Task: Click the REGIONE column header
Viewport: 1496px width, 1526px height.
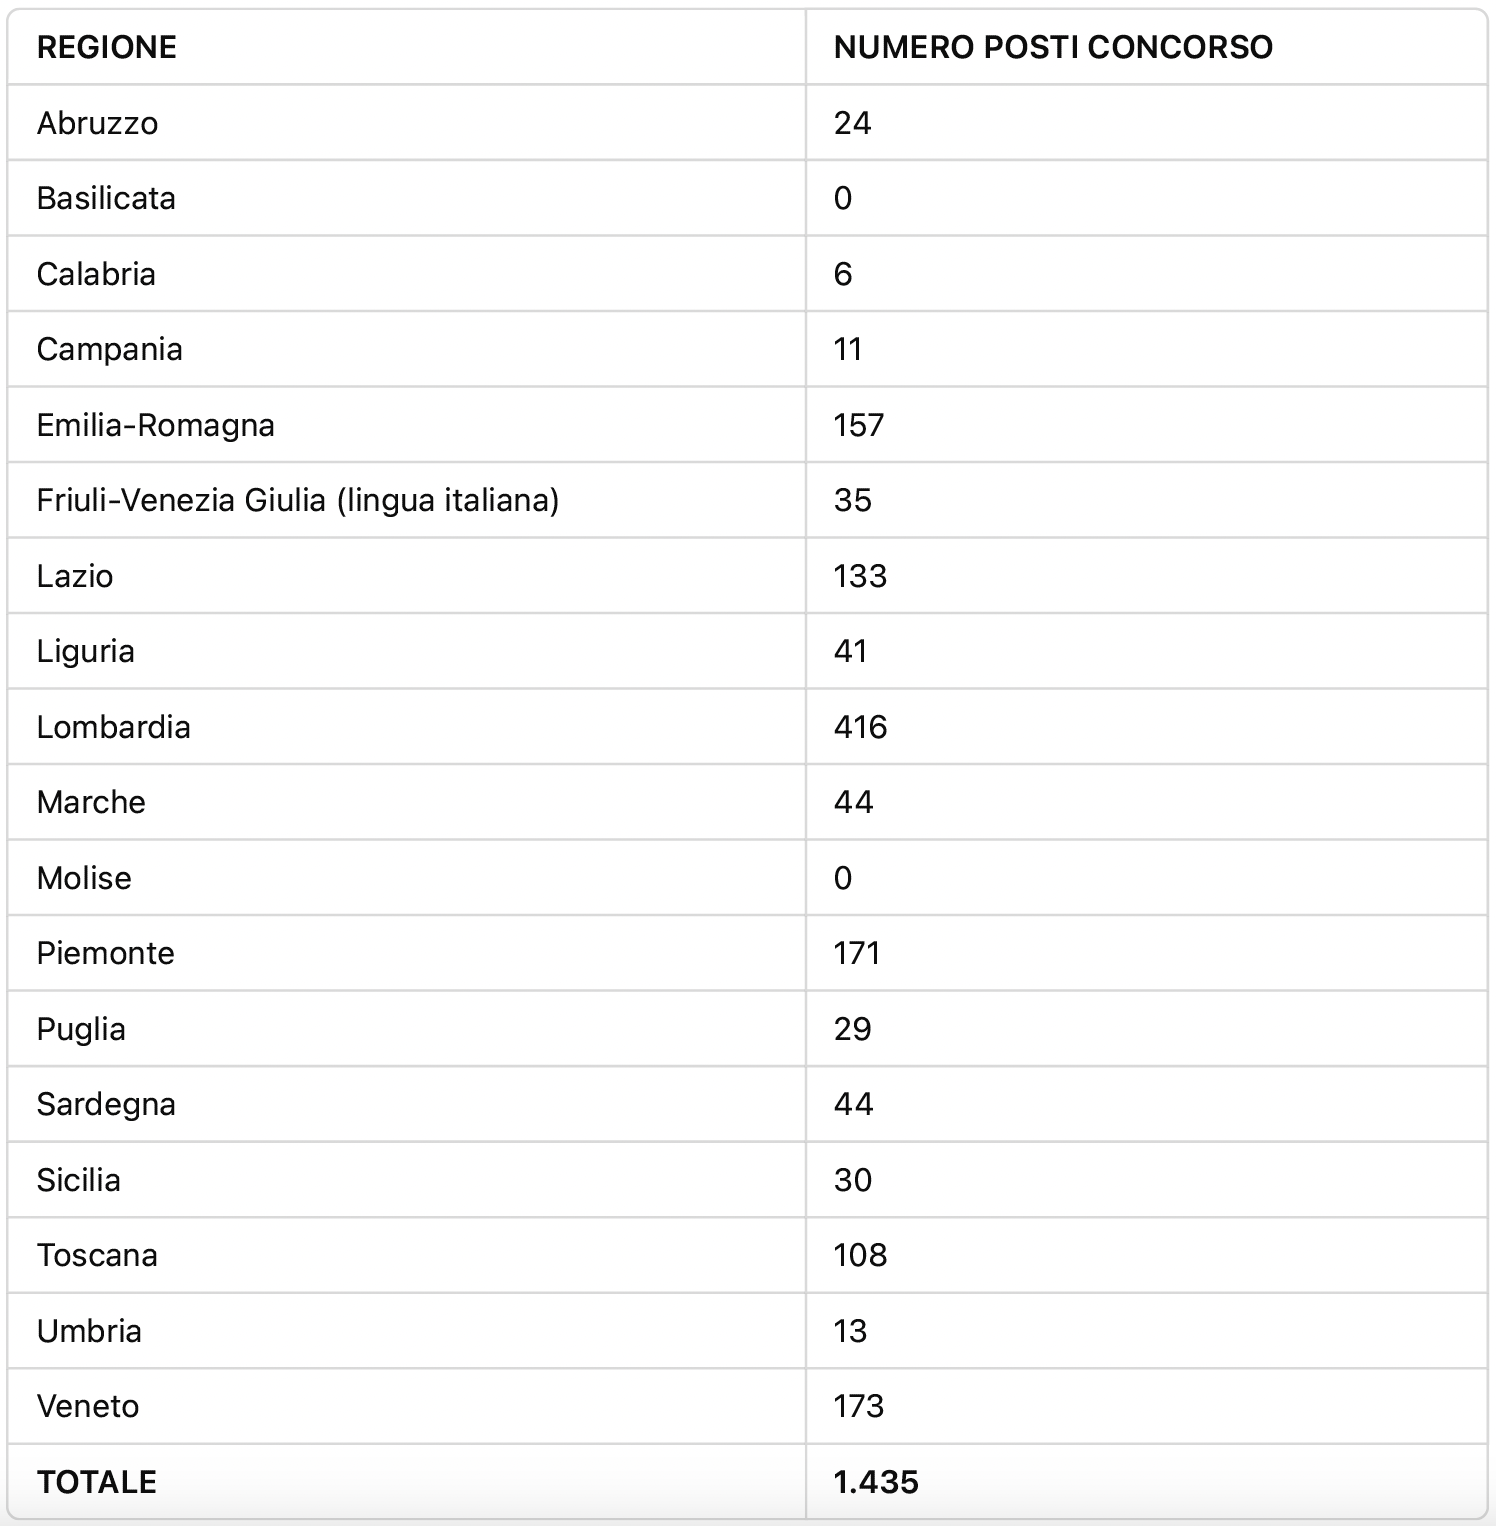Action: tap(107, 47)
